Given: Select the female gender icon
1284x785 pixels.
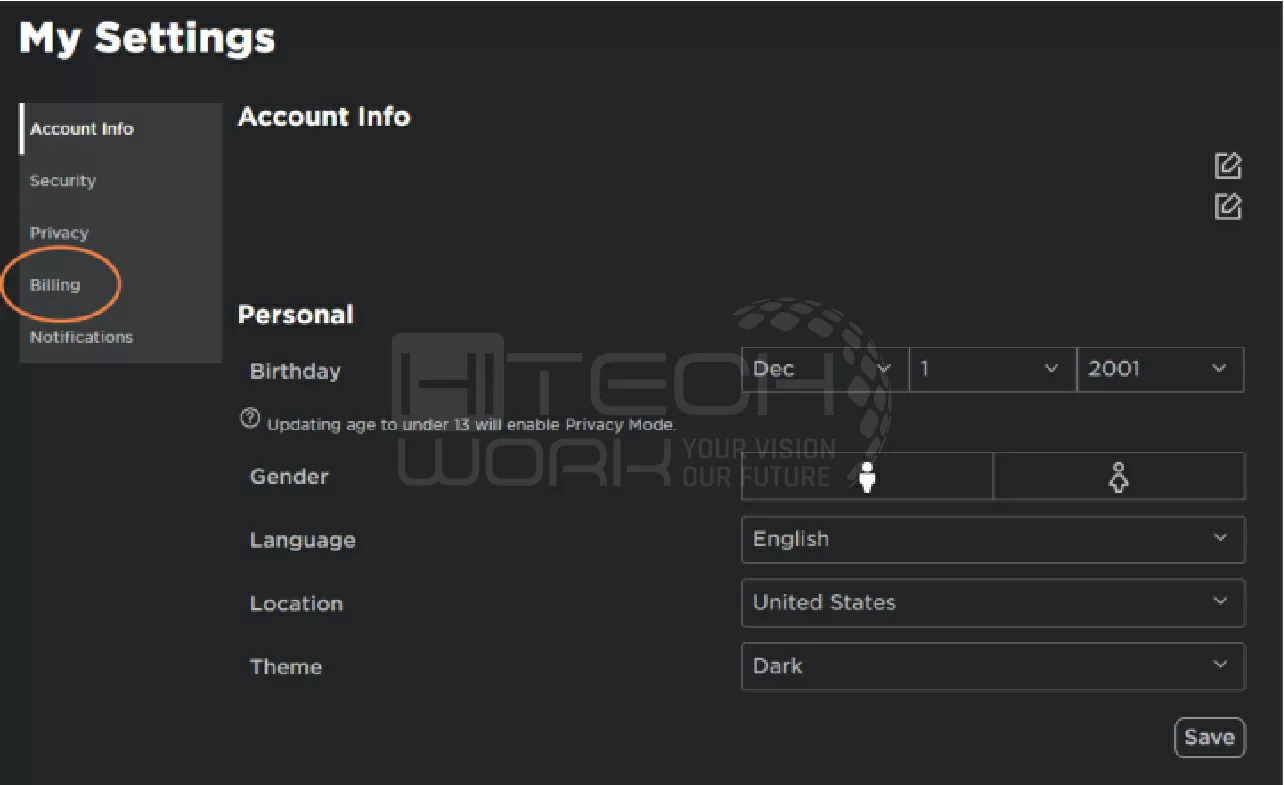Looking at the screenshot, I should point(1119,477).
